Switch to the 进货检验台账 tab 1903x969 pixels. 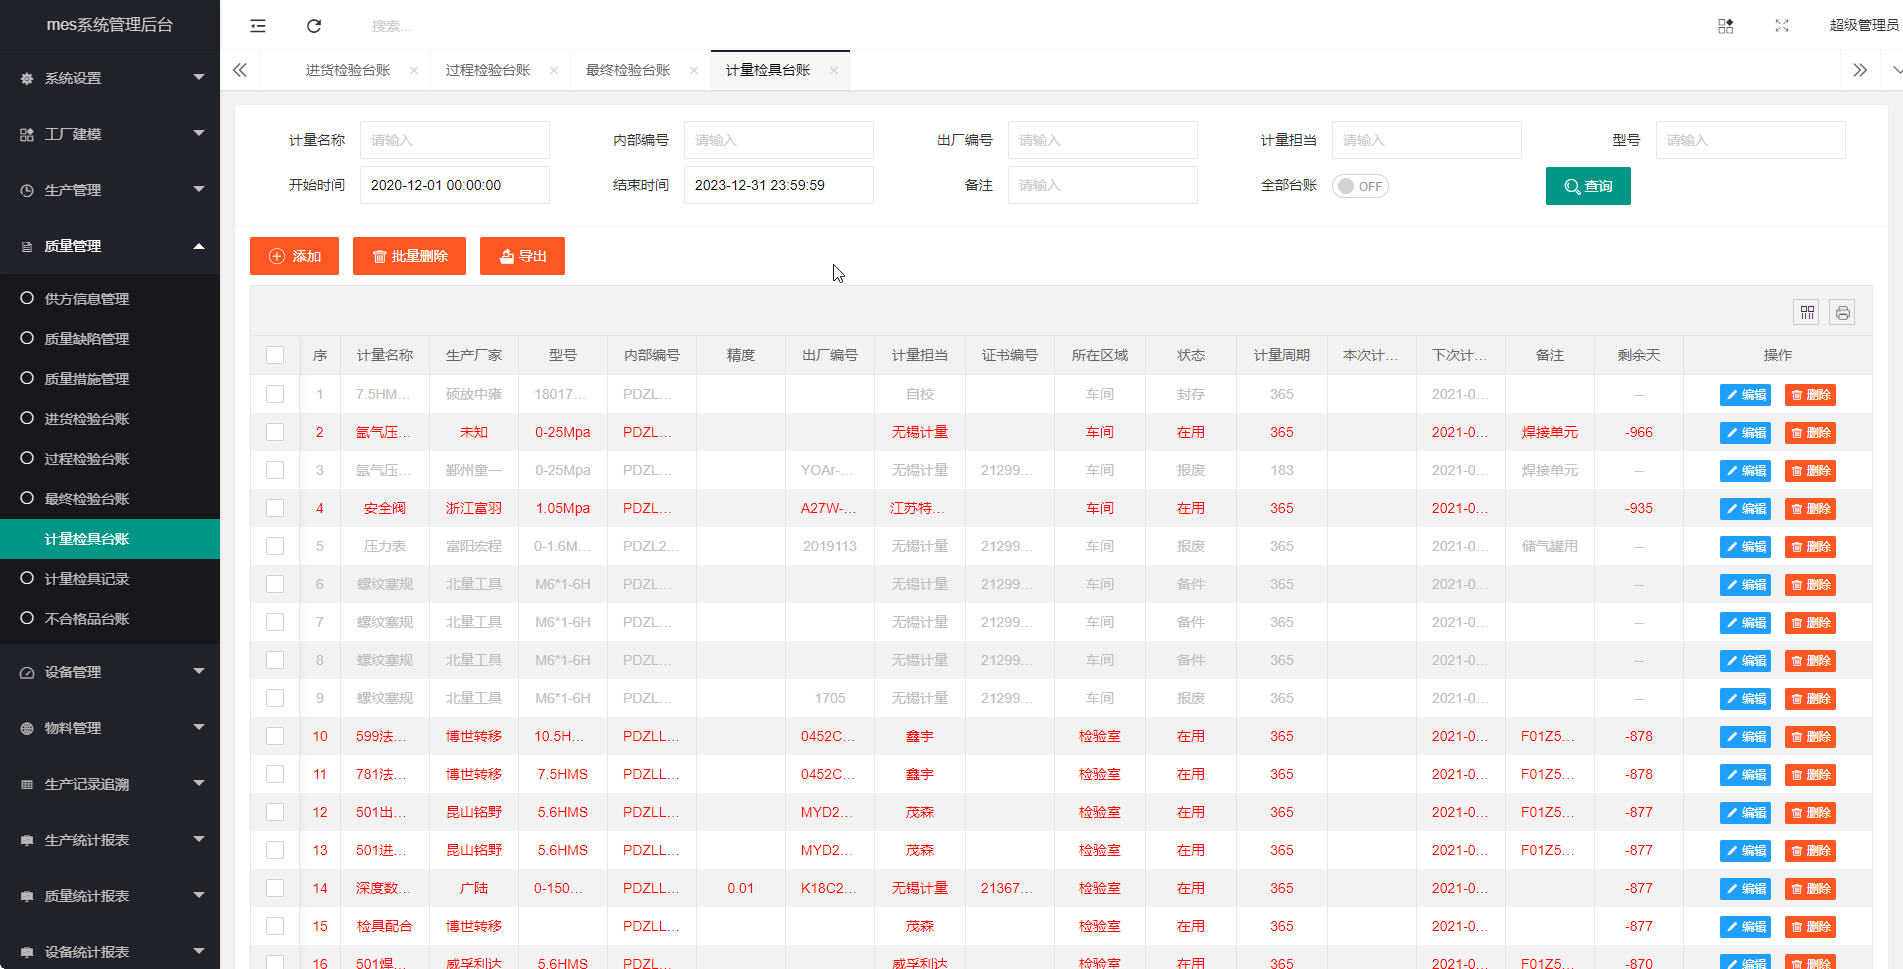coord(348,70)
